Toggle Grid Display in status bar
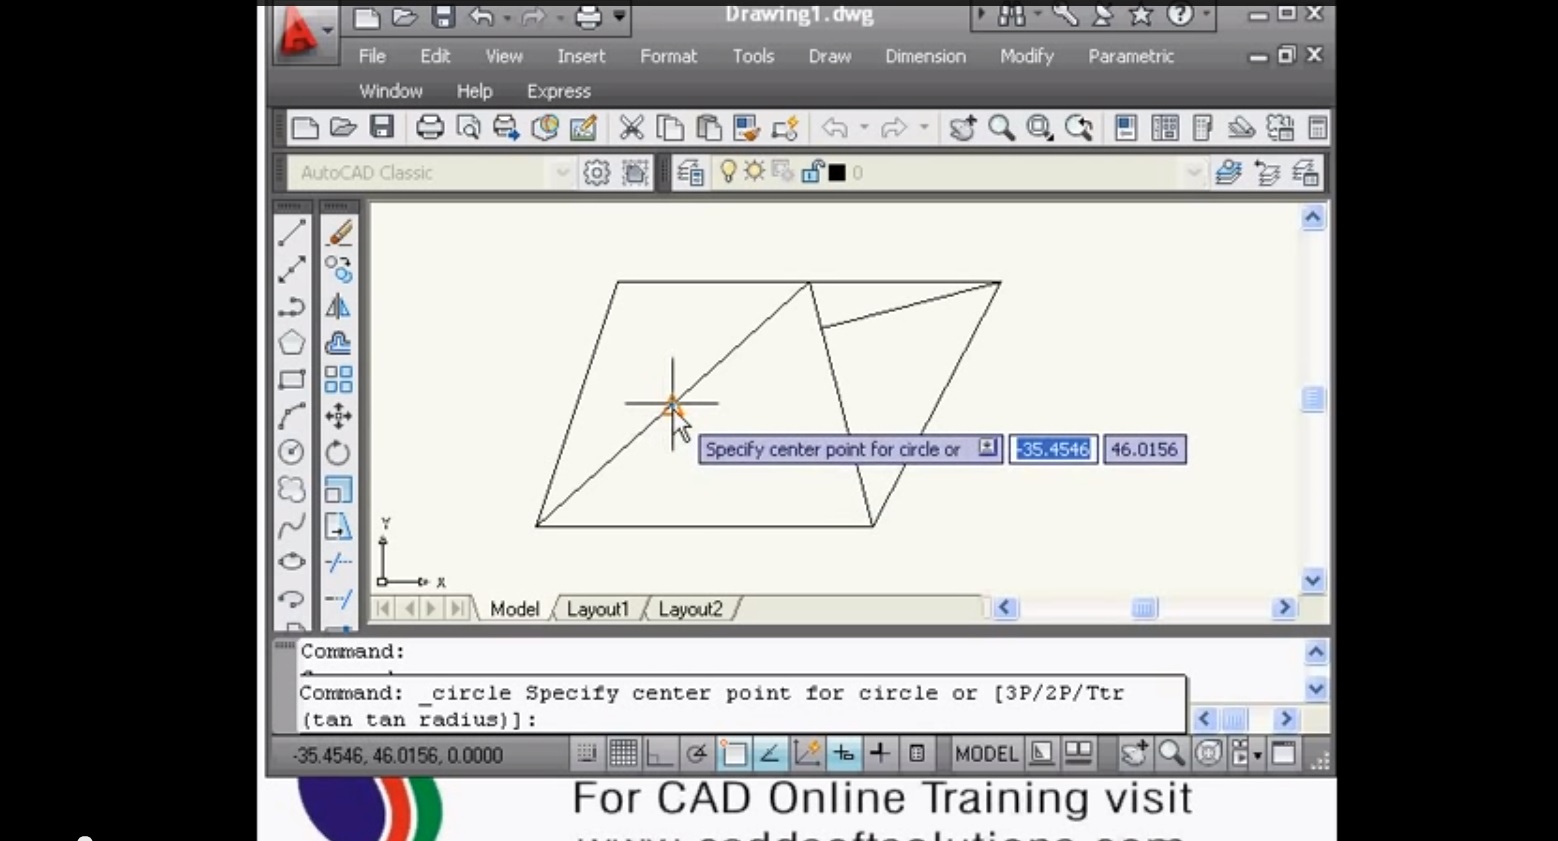The image size is (1558, 841). 623,754
